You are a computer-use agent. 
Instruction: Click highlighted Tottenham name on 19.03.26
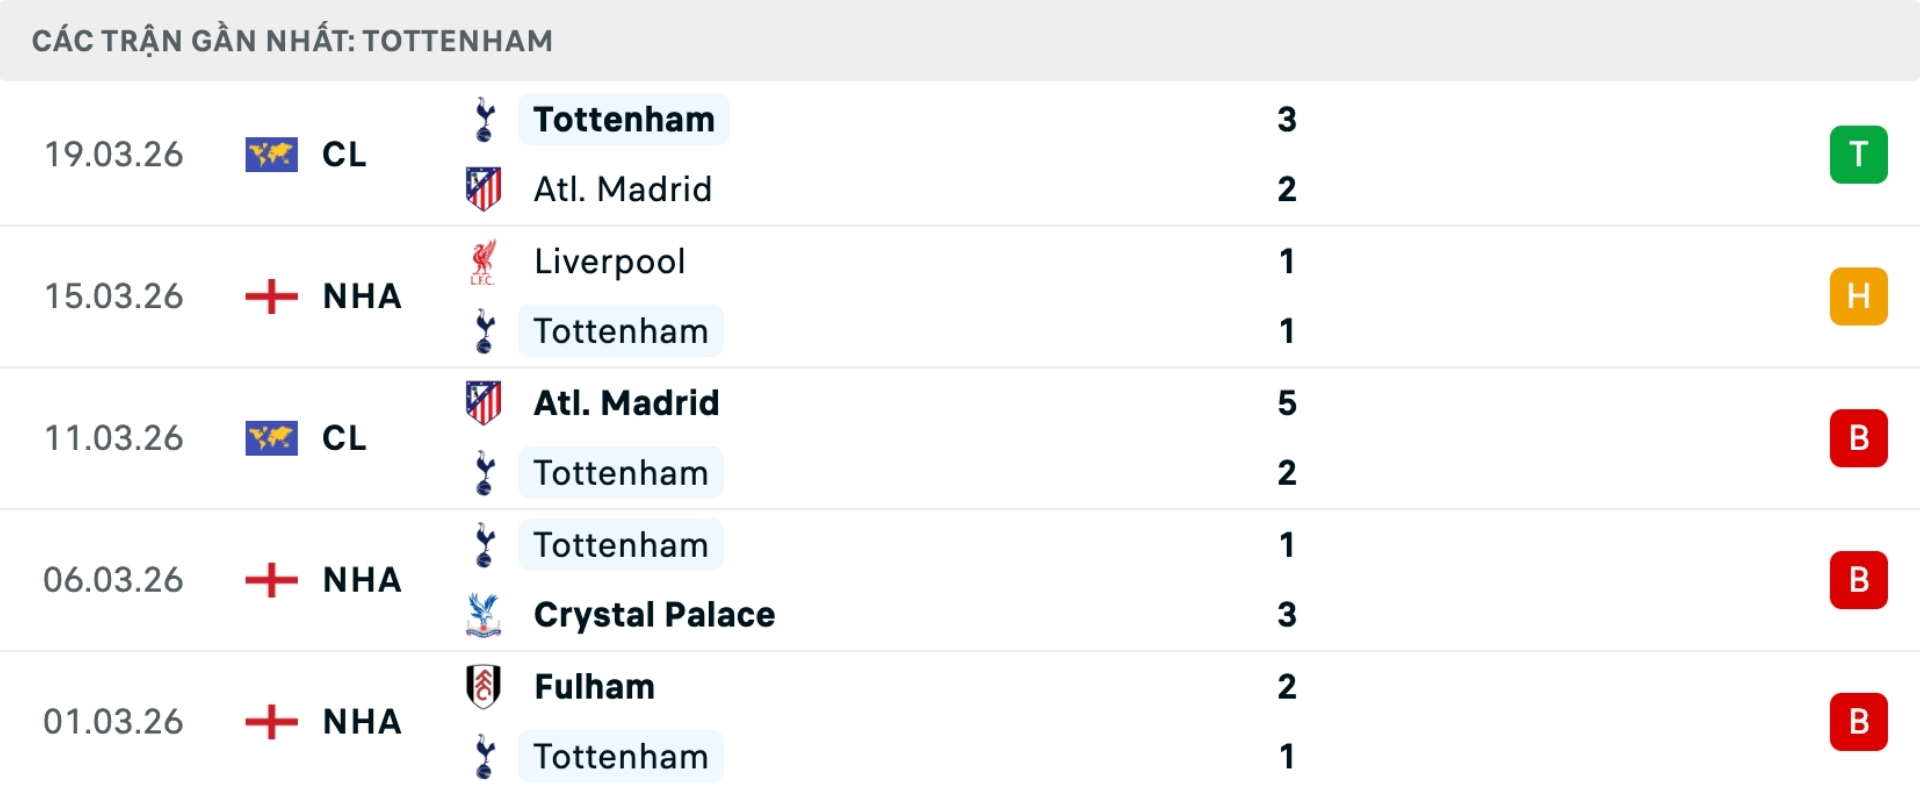624,120
